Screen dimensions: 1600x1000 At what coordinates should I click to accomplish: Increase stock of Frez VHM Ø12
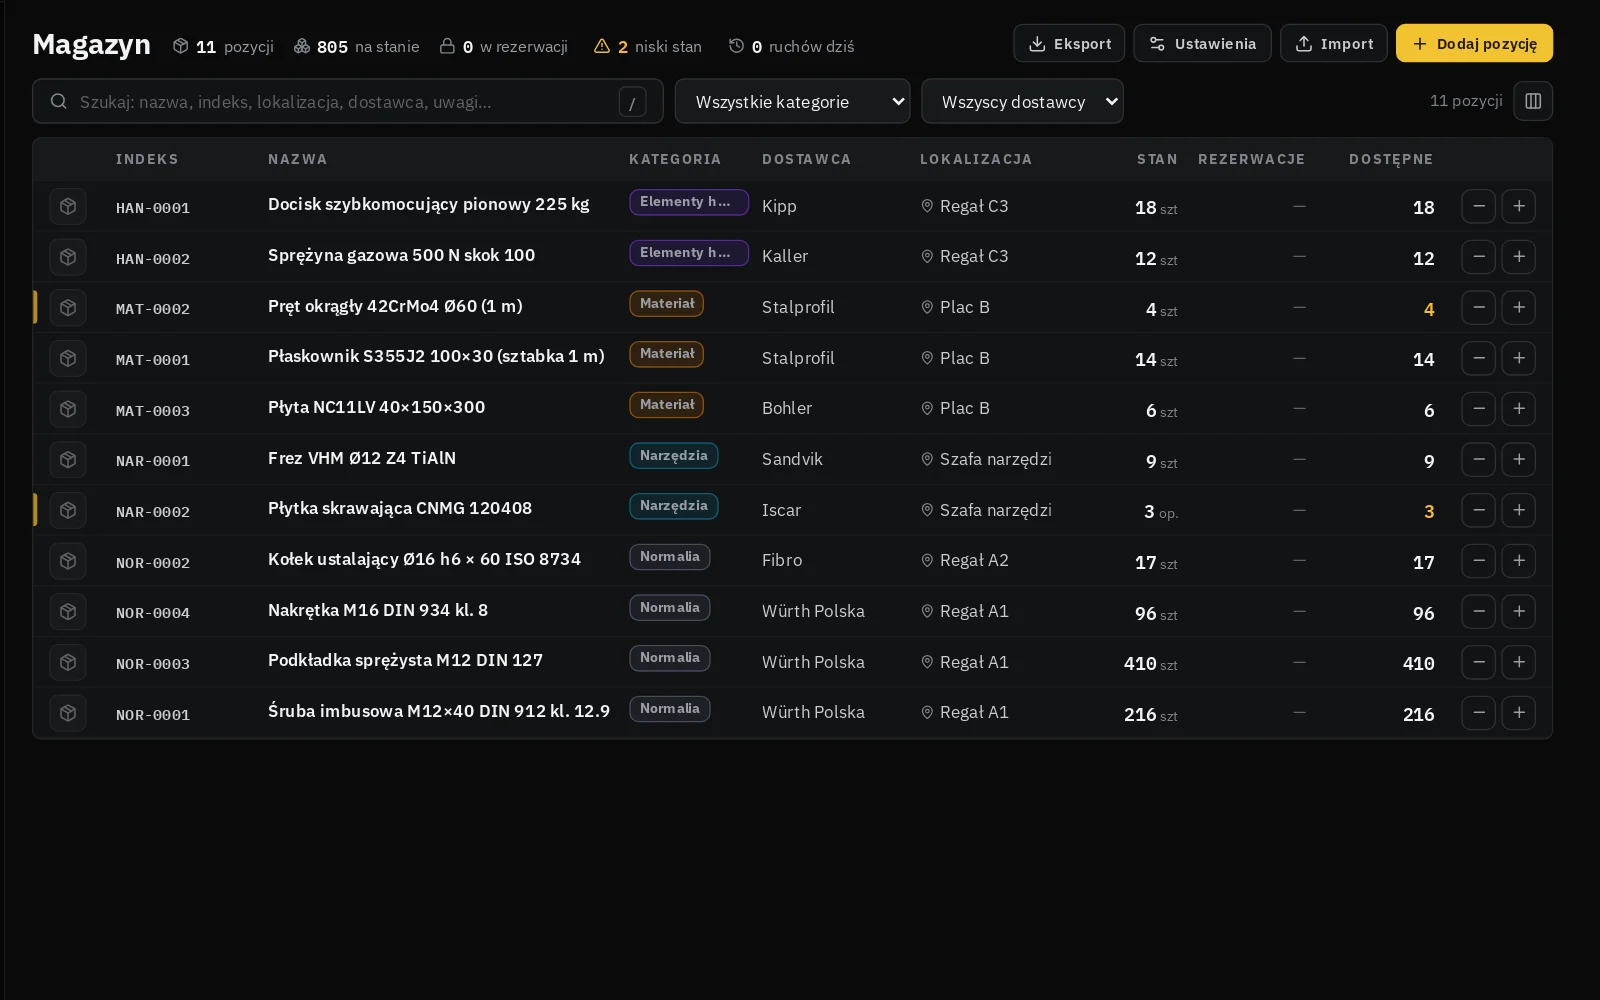click(x=1519, y=459)
